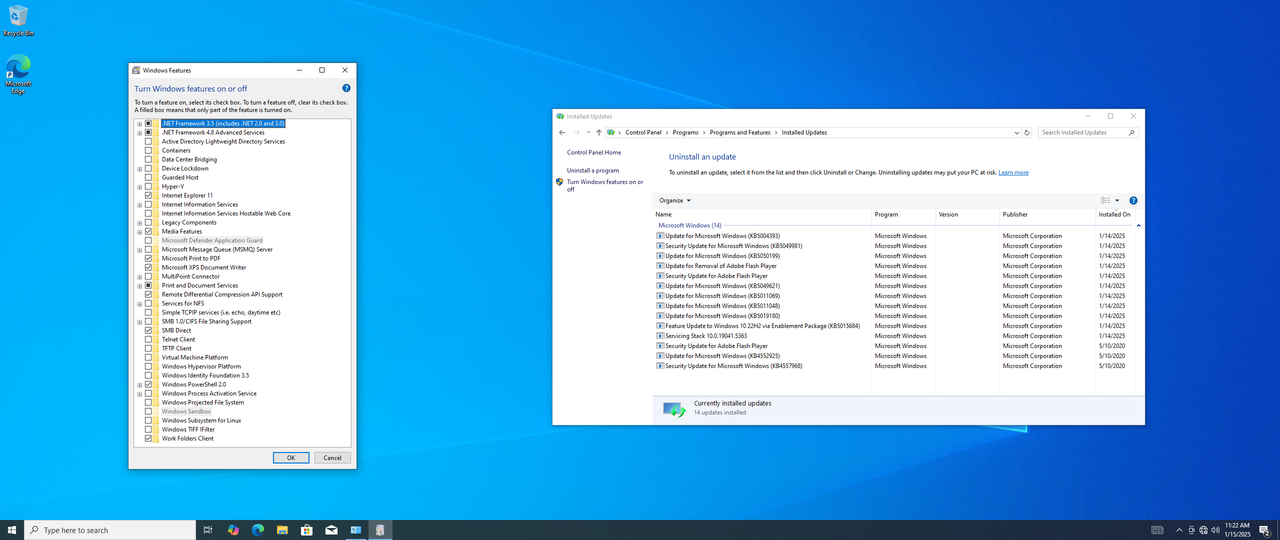The image size is (1280, 540).
Task: Select Security Update KB5049981 row
Action: [x=897, y=246]
